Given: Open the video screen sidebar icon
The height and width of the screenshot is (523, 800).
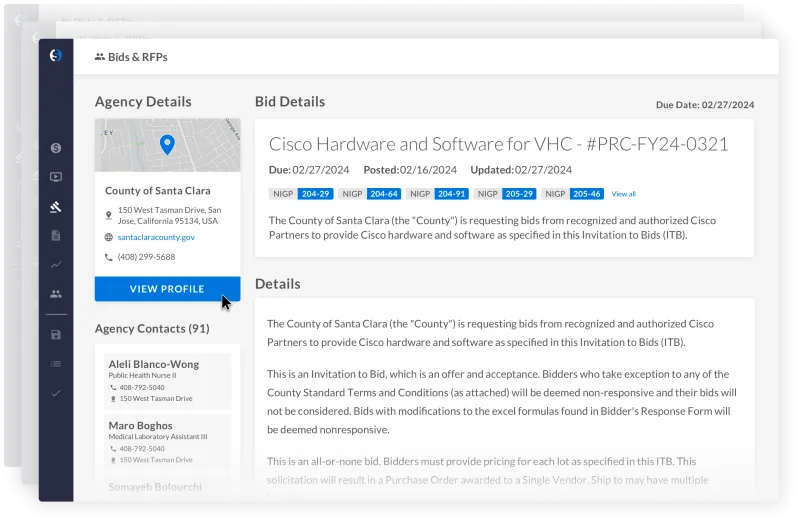Looking at the screenshot, I should [56, 178].
